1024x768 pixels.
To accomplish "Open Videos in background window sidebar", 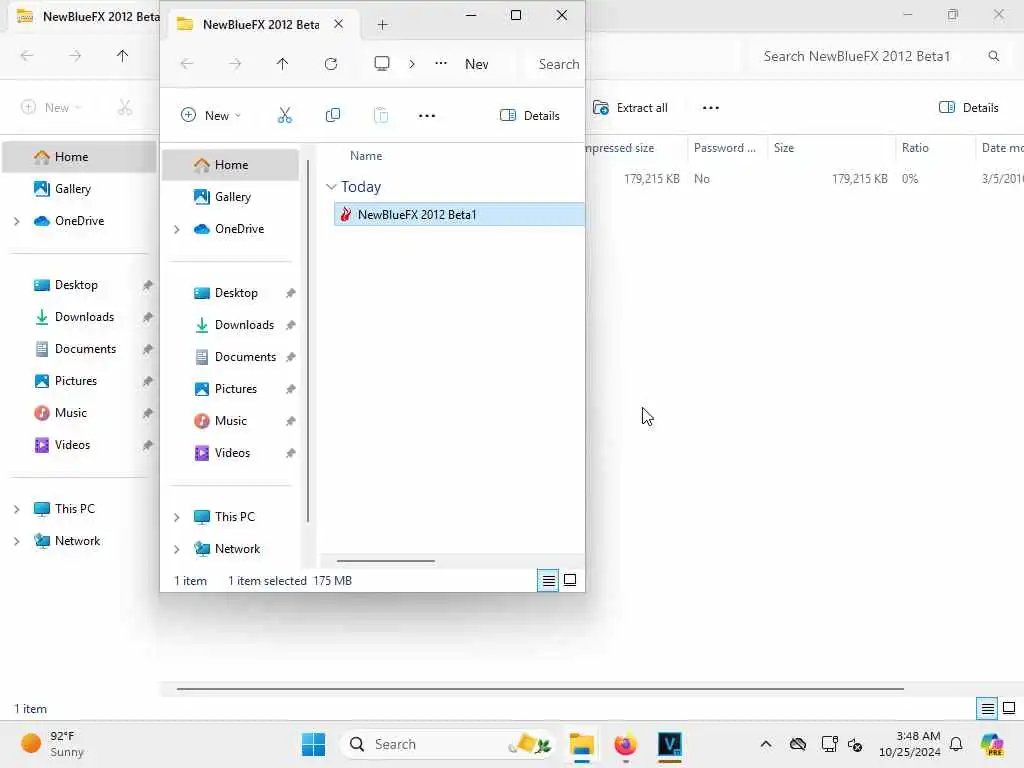I will coord(80,445).
